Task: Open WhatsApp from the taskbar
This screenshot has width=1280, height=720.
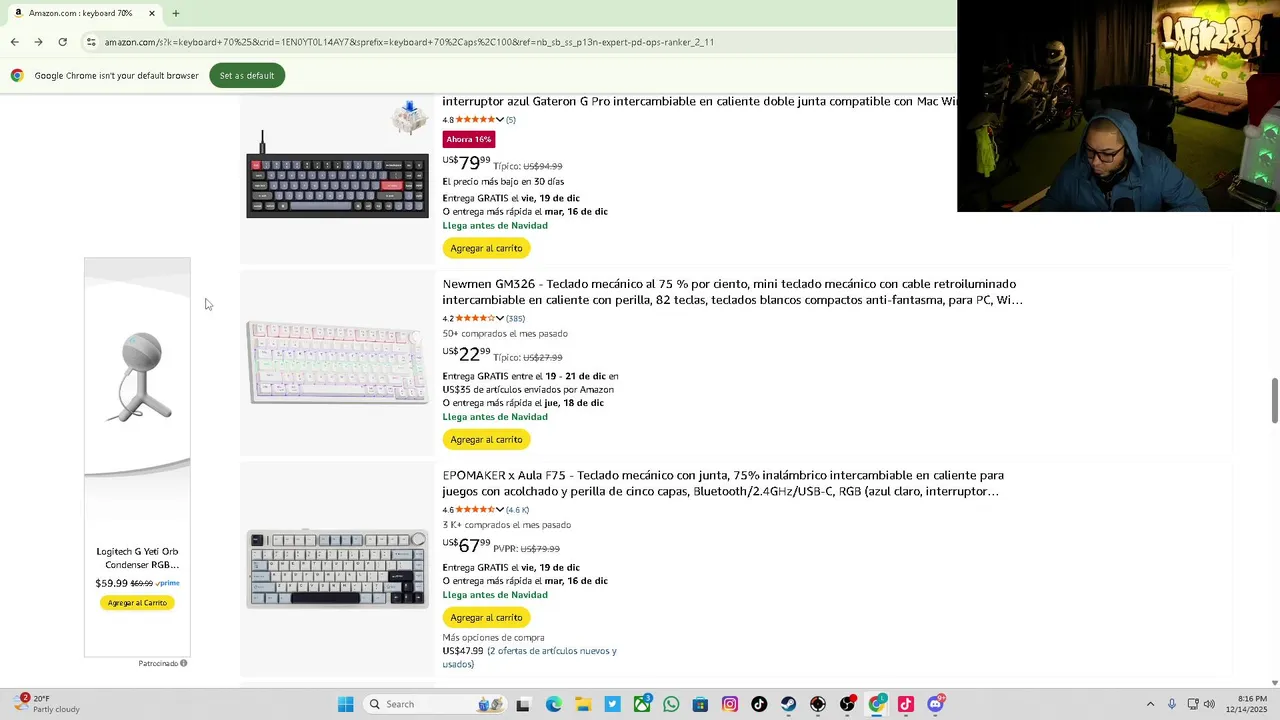Action: [671, 704]
